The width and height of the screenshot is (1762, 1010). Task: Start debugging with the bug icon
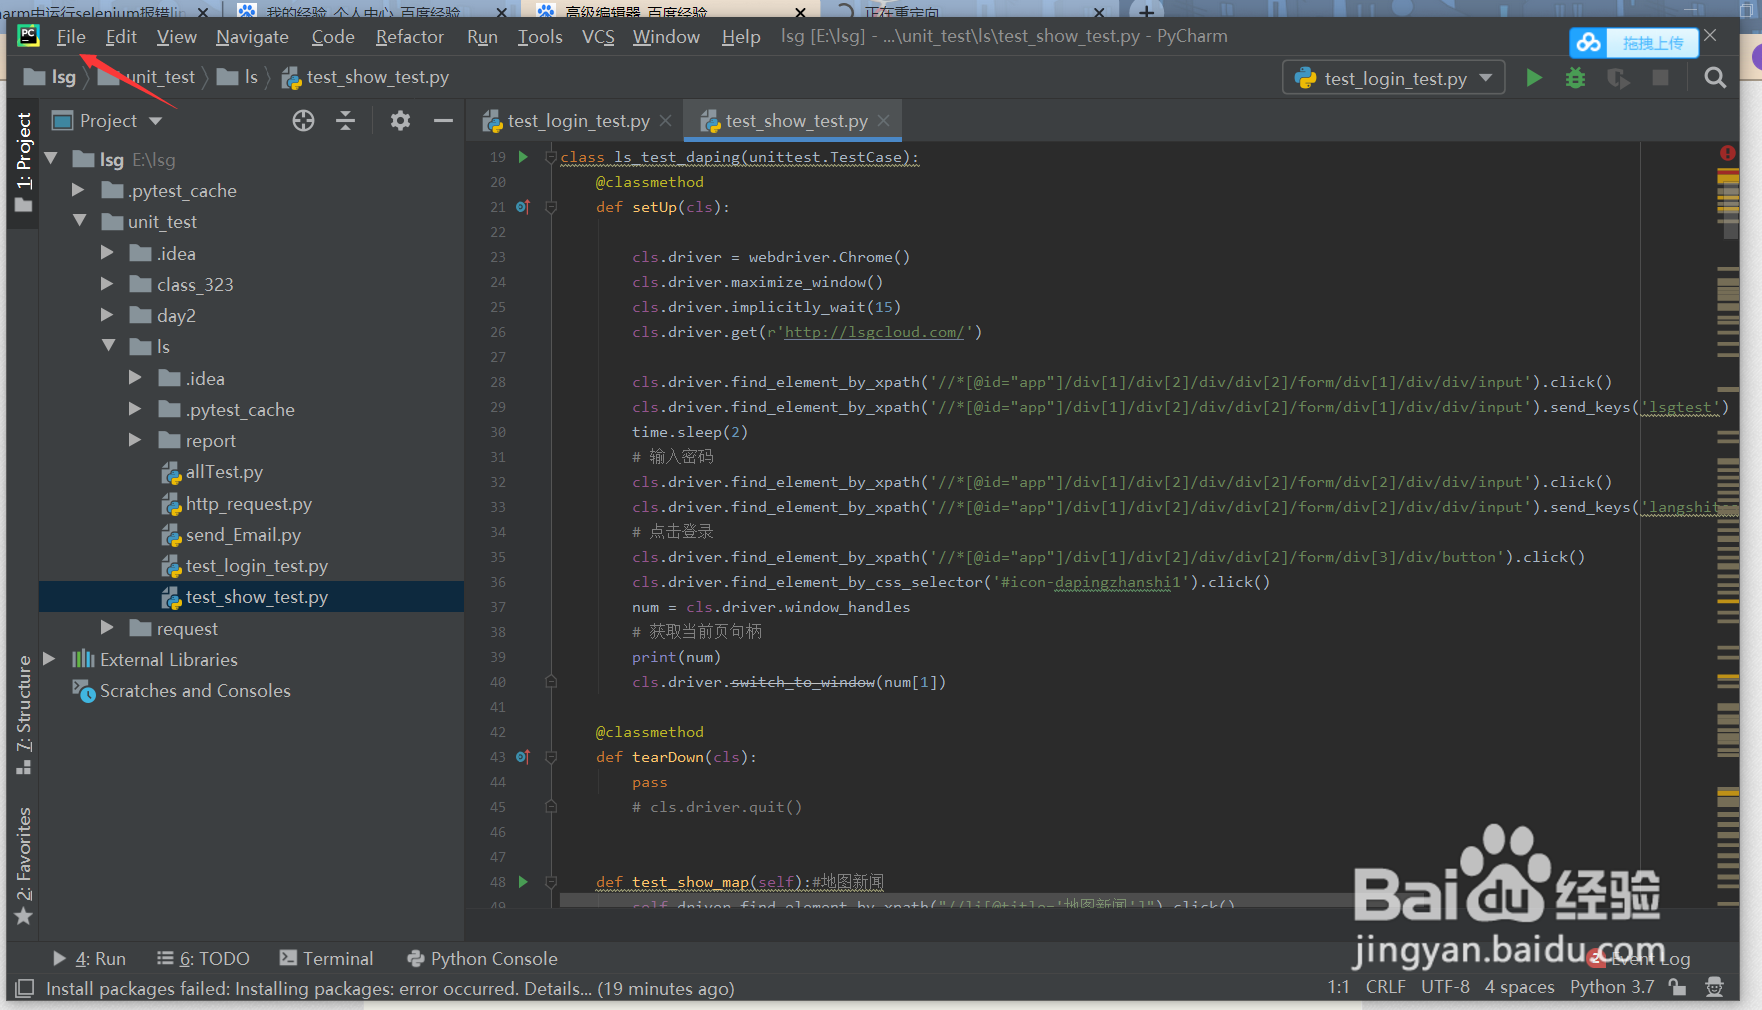pyautogui.click(x=1575, y=78)
